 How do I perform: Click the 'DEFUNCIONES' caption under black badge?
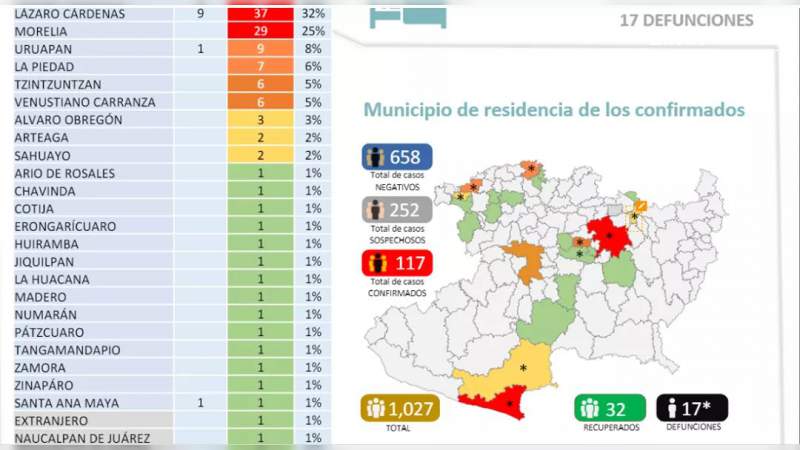click(693, 427)
